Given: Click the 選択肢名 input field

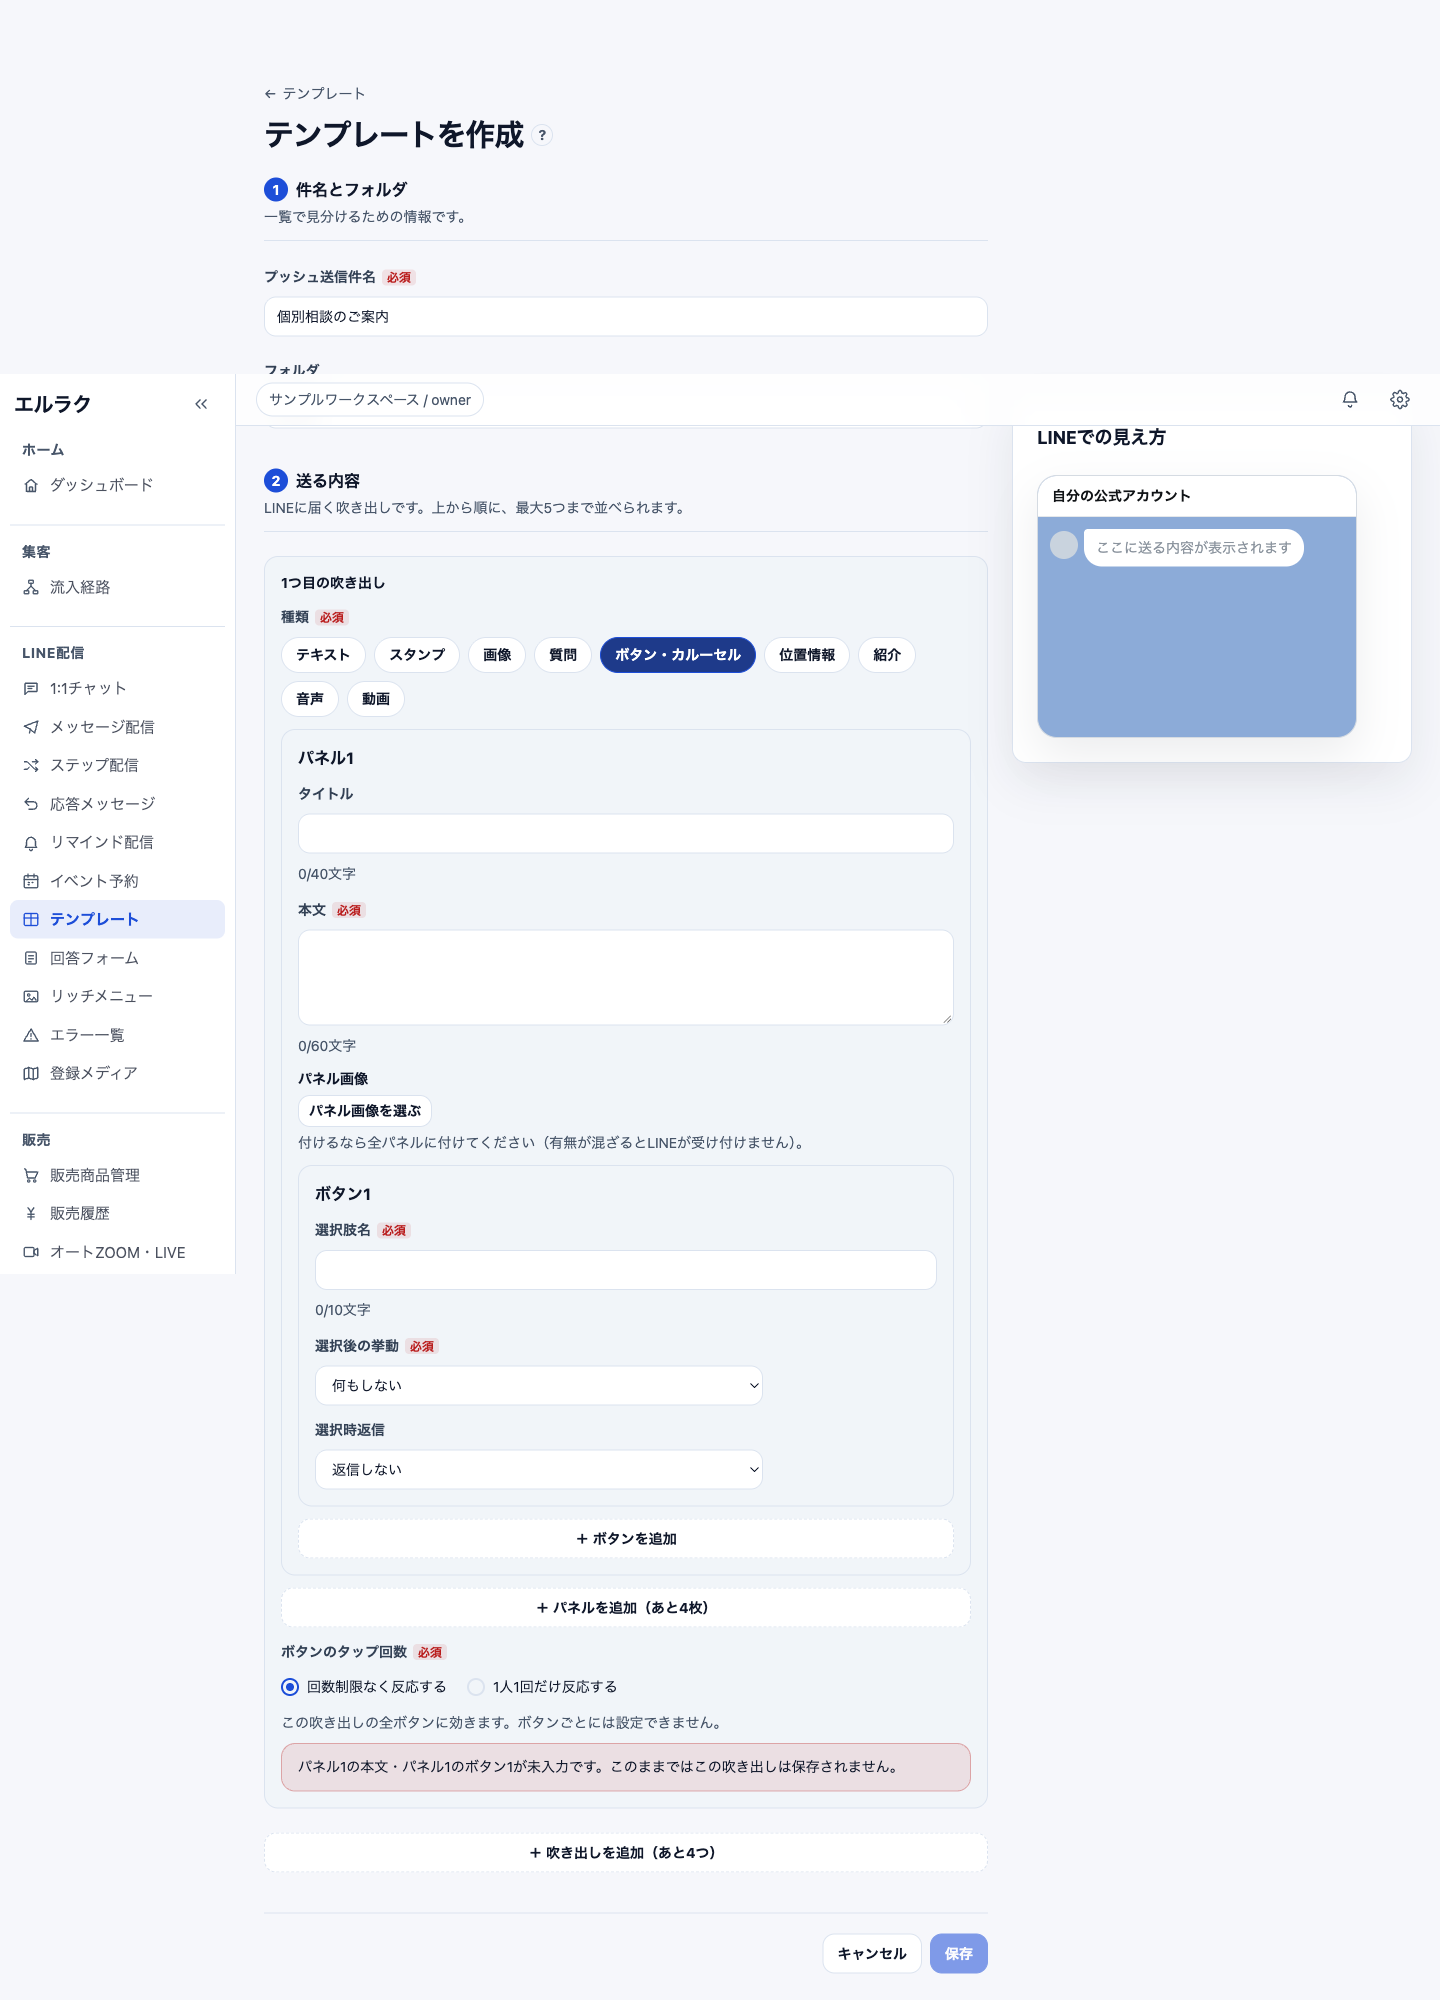Looking at the screenshot, I should click(626, 1270).
